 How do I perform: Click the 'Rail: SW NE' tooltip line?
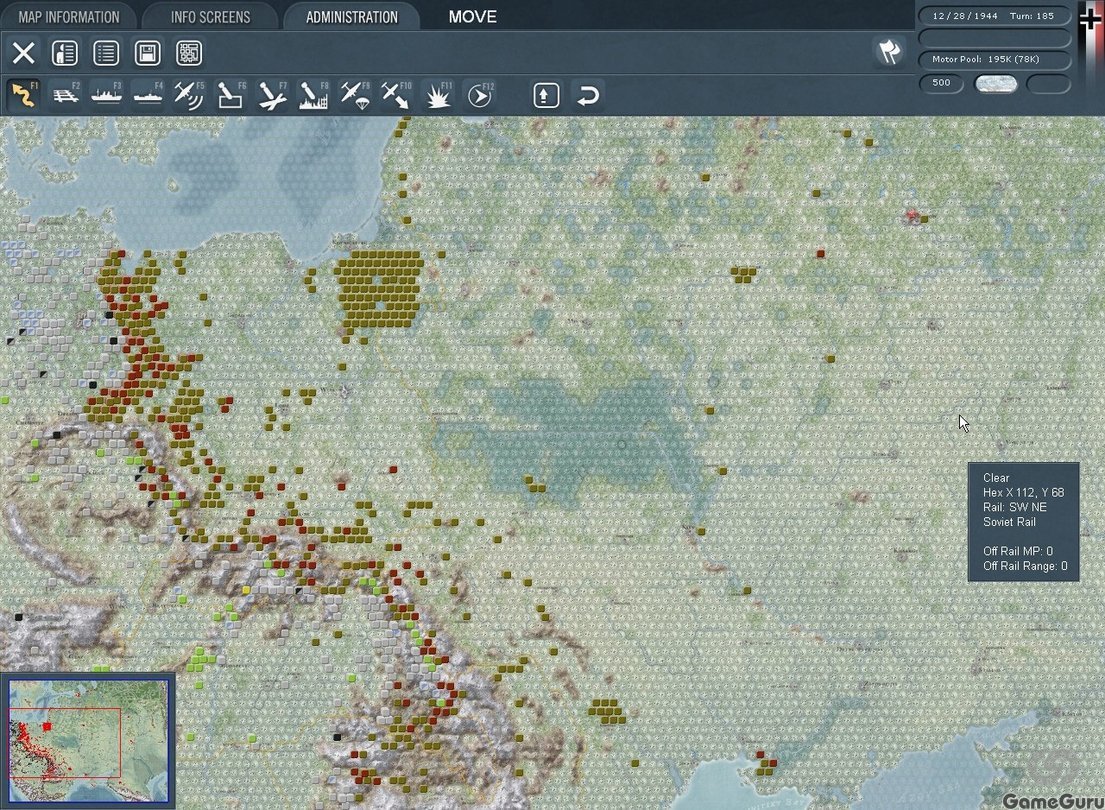tap(1015, 507)
